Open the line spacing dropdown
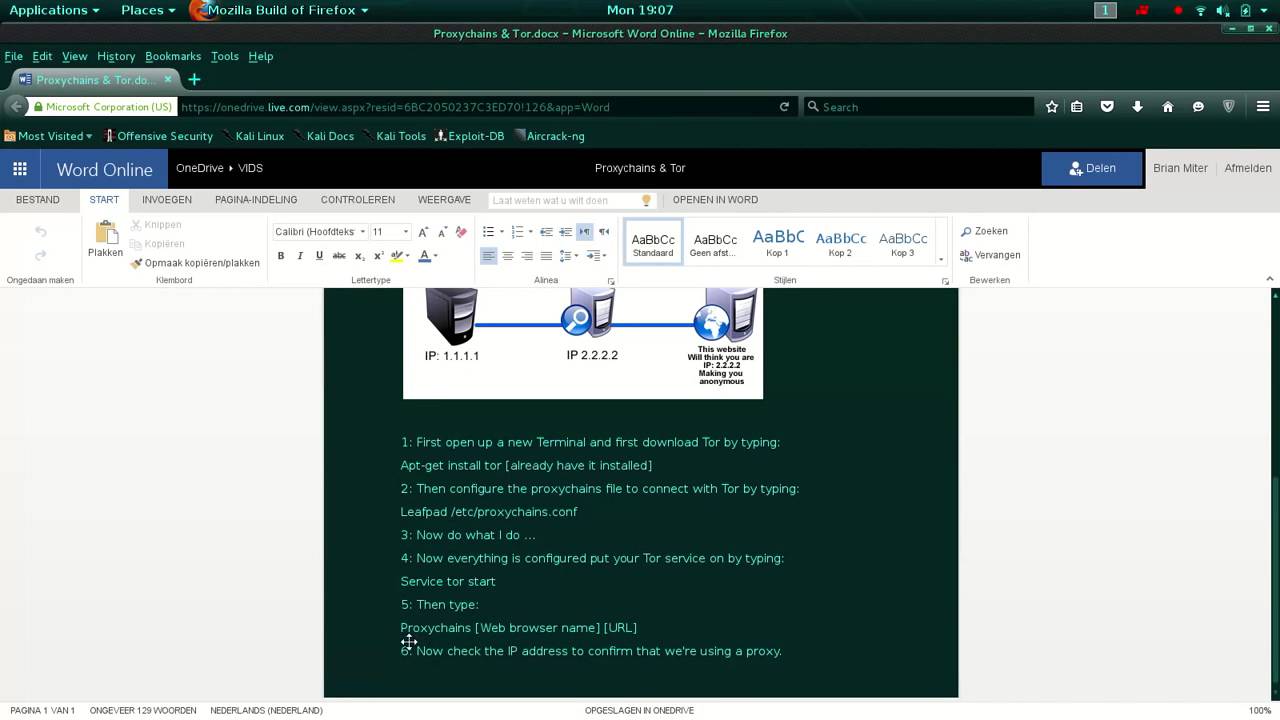The height and width of the screenshot is (720, 1280). [568, 256]
